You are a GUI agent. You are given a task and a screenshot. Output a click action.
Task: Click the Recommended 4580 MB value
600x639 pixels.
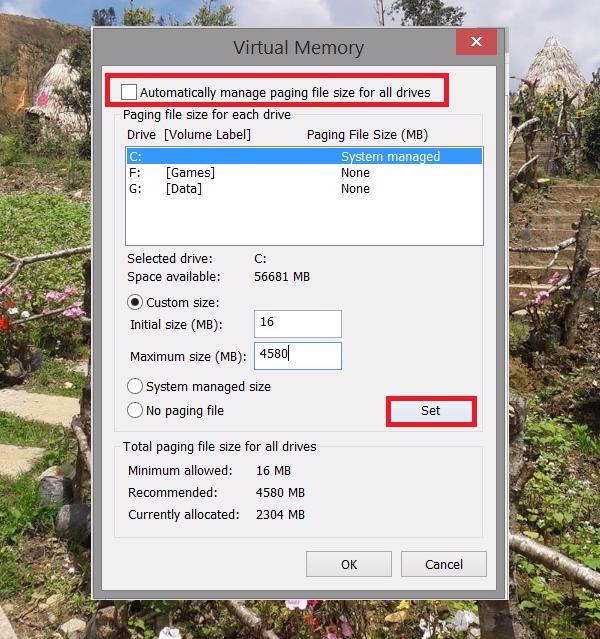click(x=280, y=492)
